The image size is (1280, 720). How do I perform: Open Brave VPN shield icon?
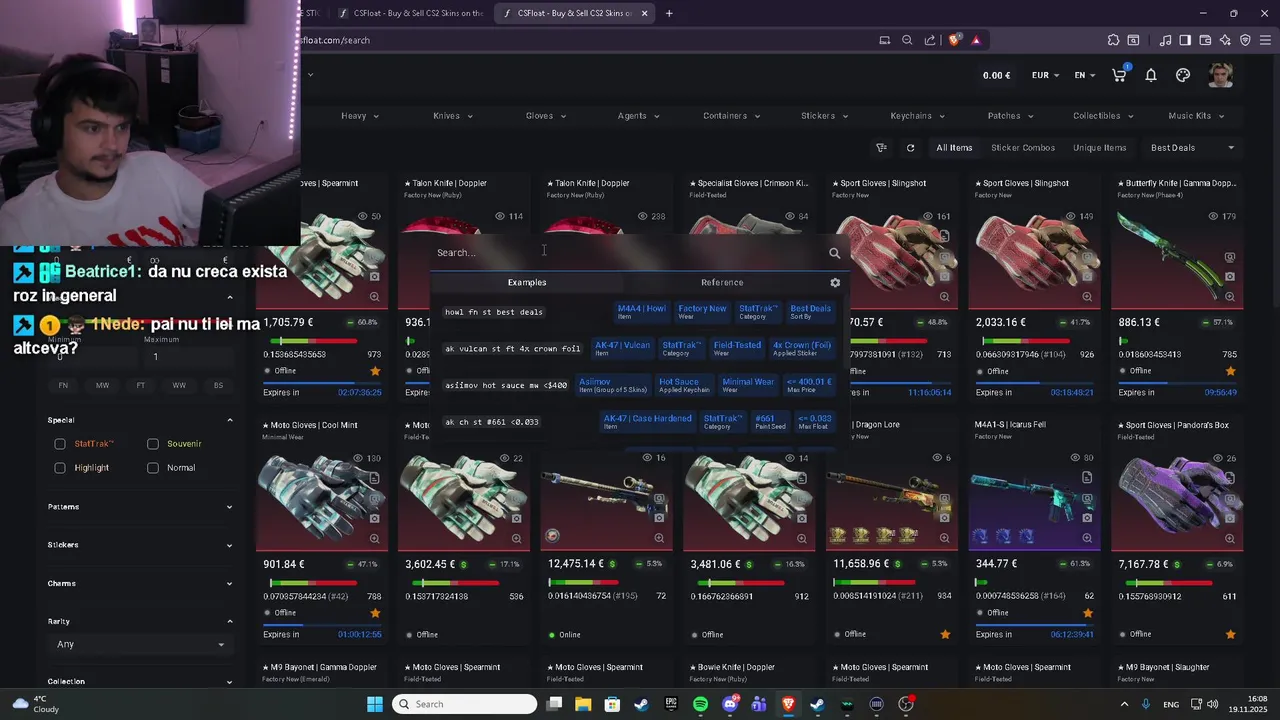point(1245,40)
